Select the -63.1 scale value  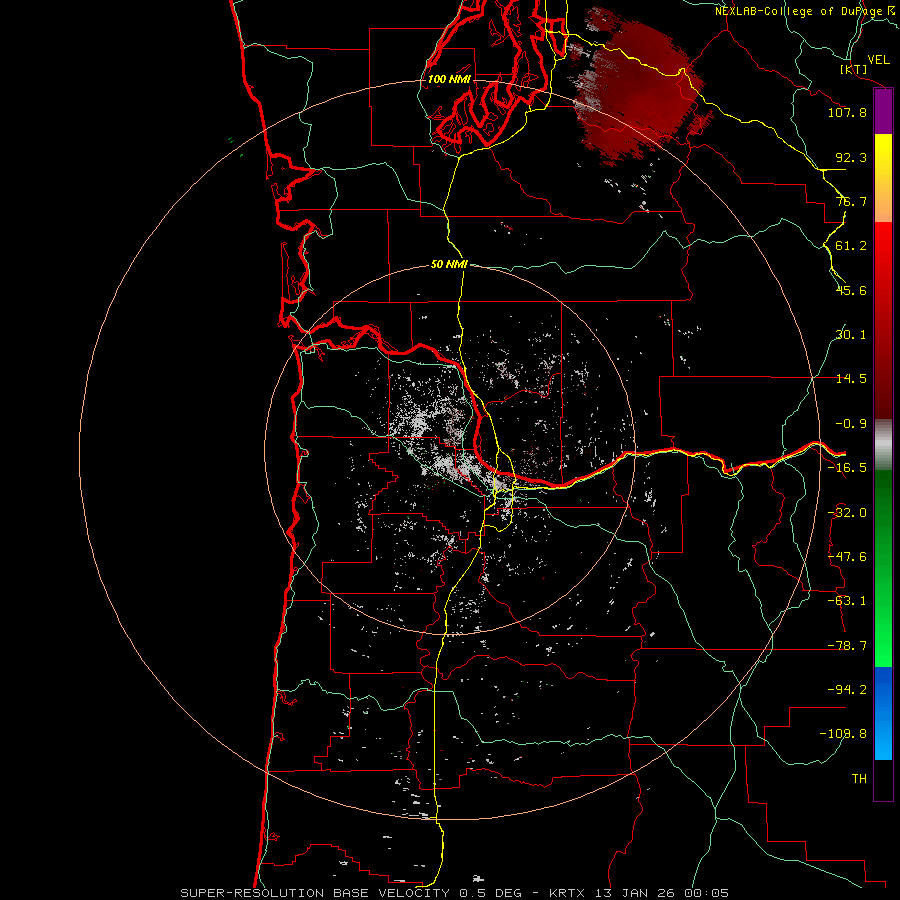[847, 601]
